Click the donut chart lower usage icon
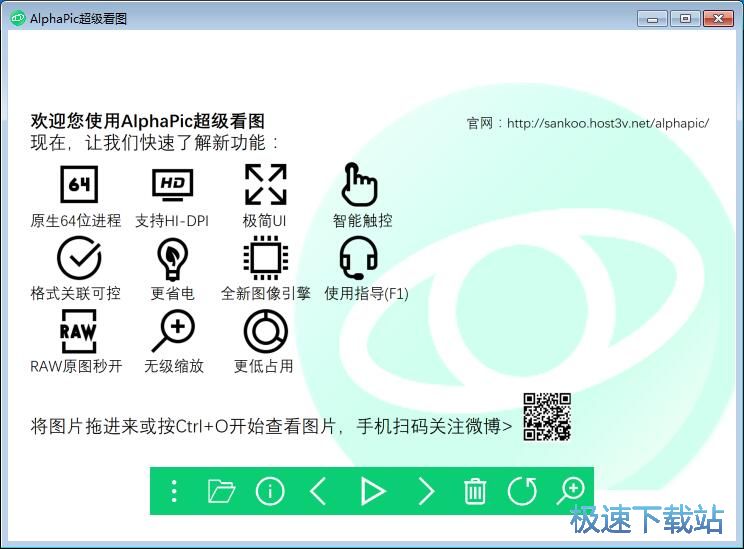 266,331
